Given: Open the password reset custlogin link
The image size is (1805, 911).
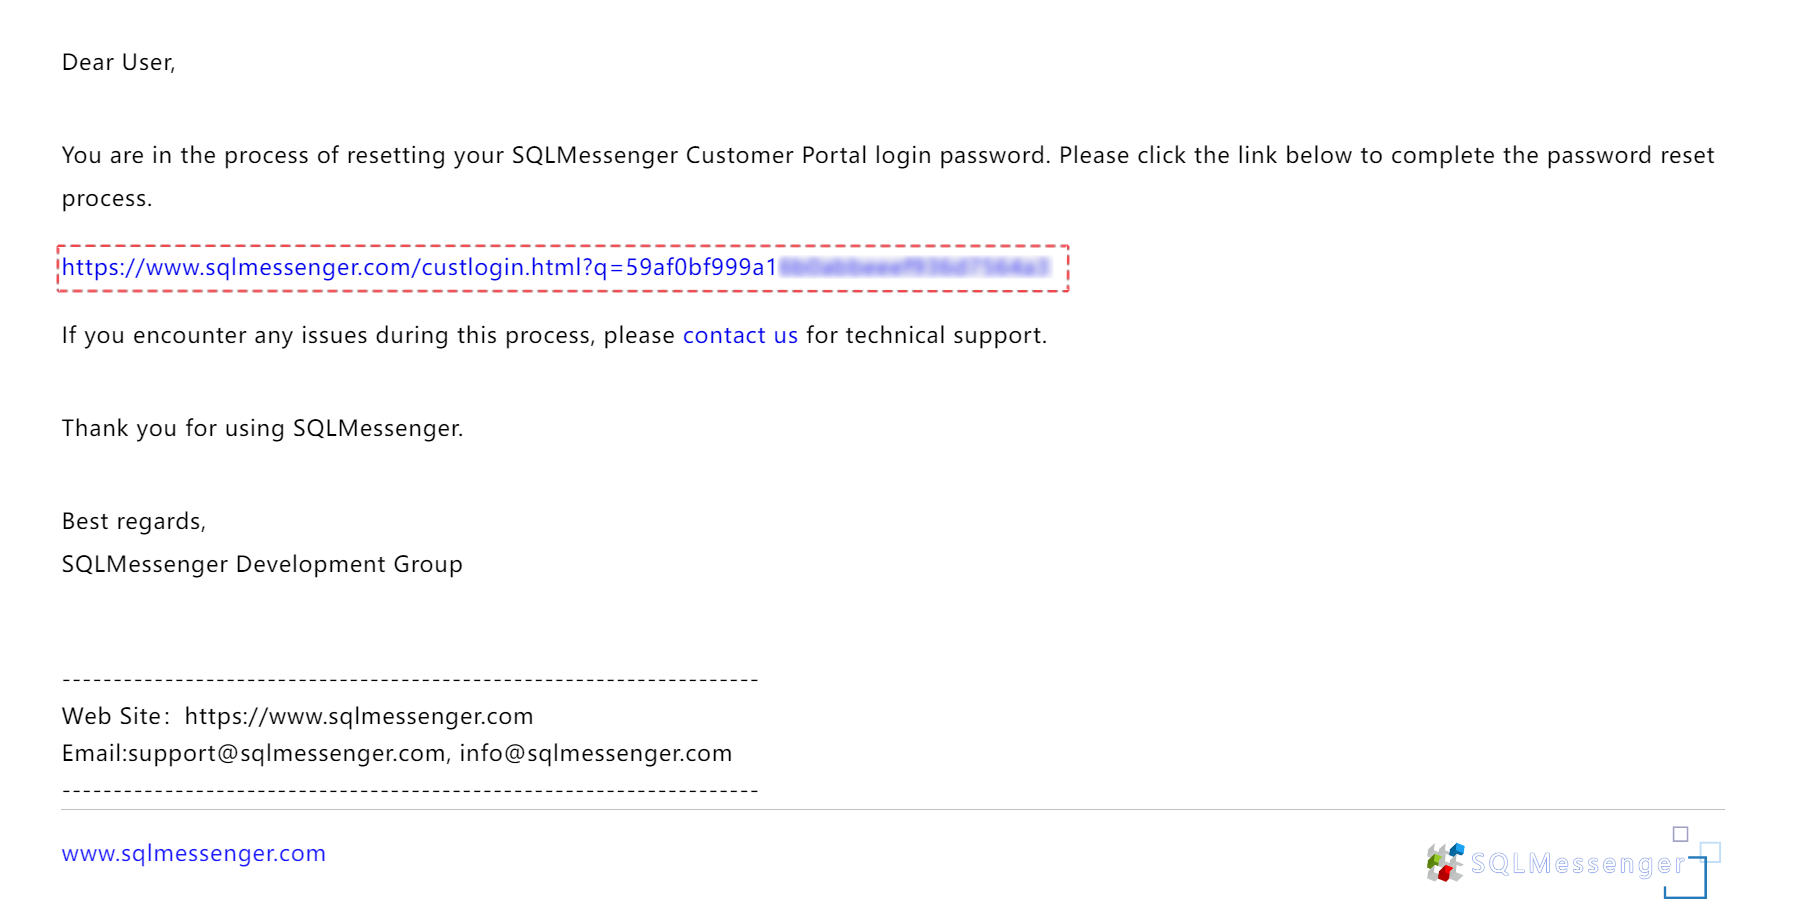Looking at the screenshot, I should point(418,268).
